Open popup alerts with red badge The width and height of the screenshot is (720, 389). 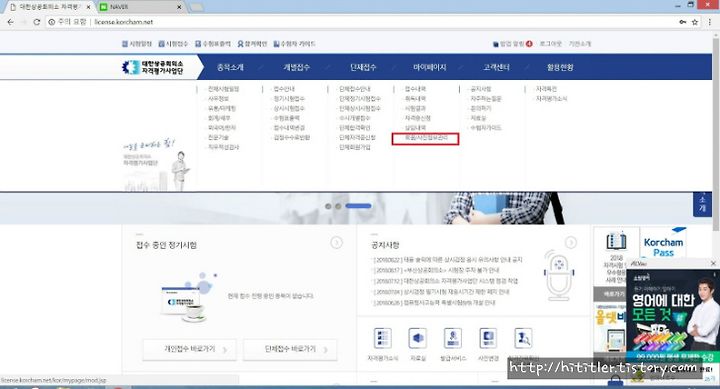(512, 44)
